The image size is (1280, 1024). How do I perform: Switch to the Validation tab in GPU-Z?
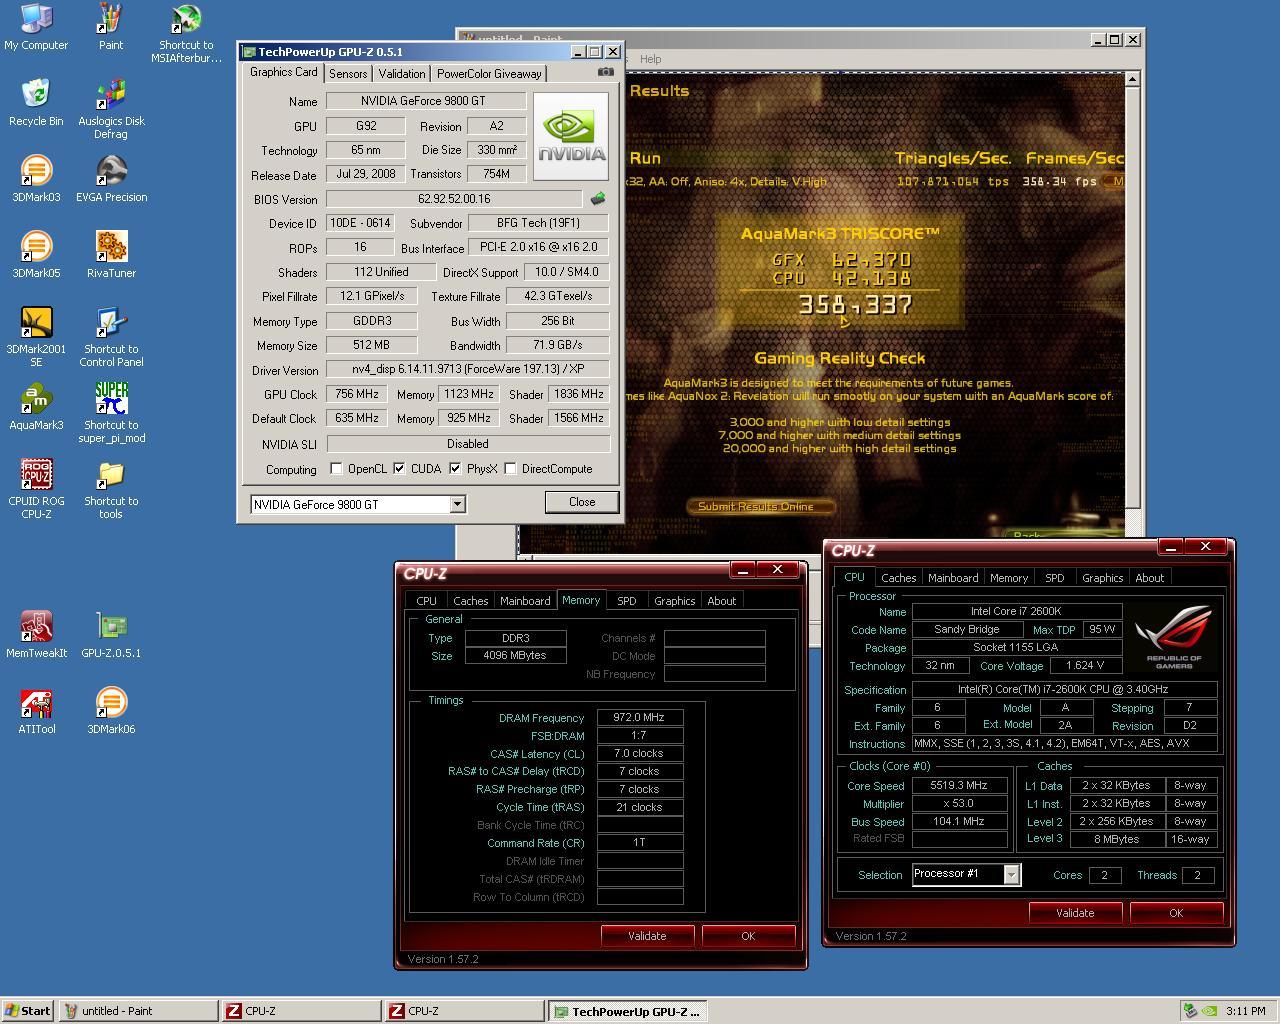pyautogui.click(x=402, y=74)
